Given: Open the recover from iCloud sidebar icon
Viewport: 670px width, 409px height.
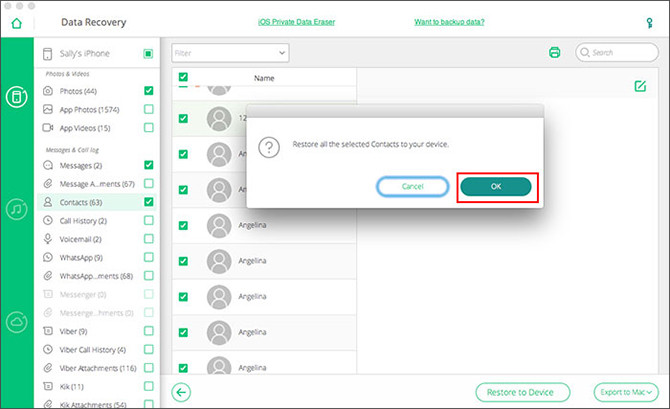Looking at the screenshot, I should pos(16,321).
